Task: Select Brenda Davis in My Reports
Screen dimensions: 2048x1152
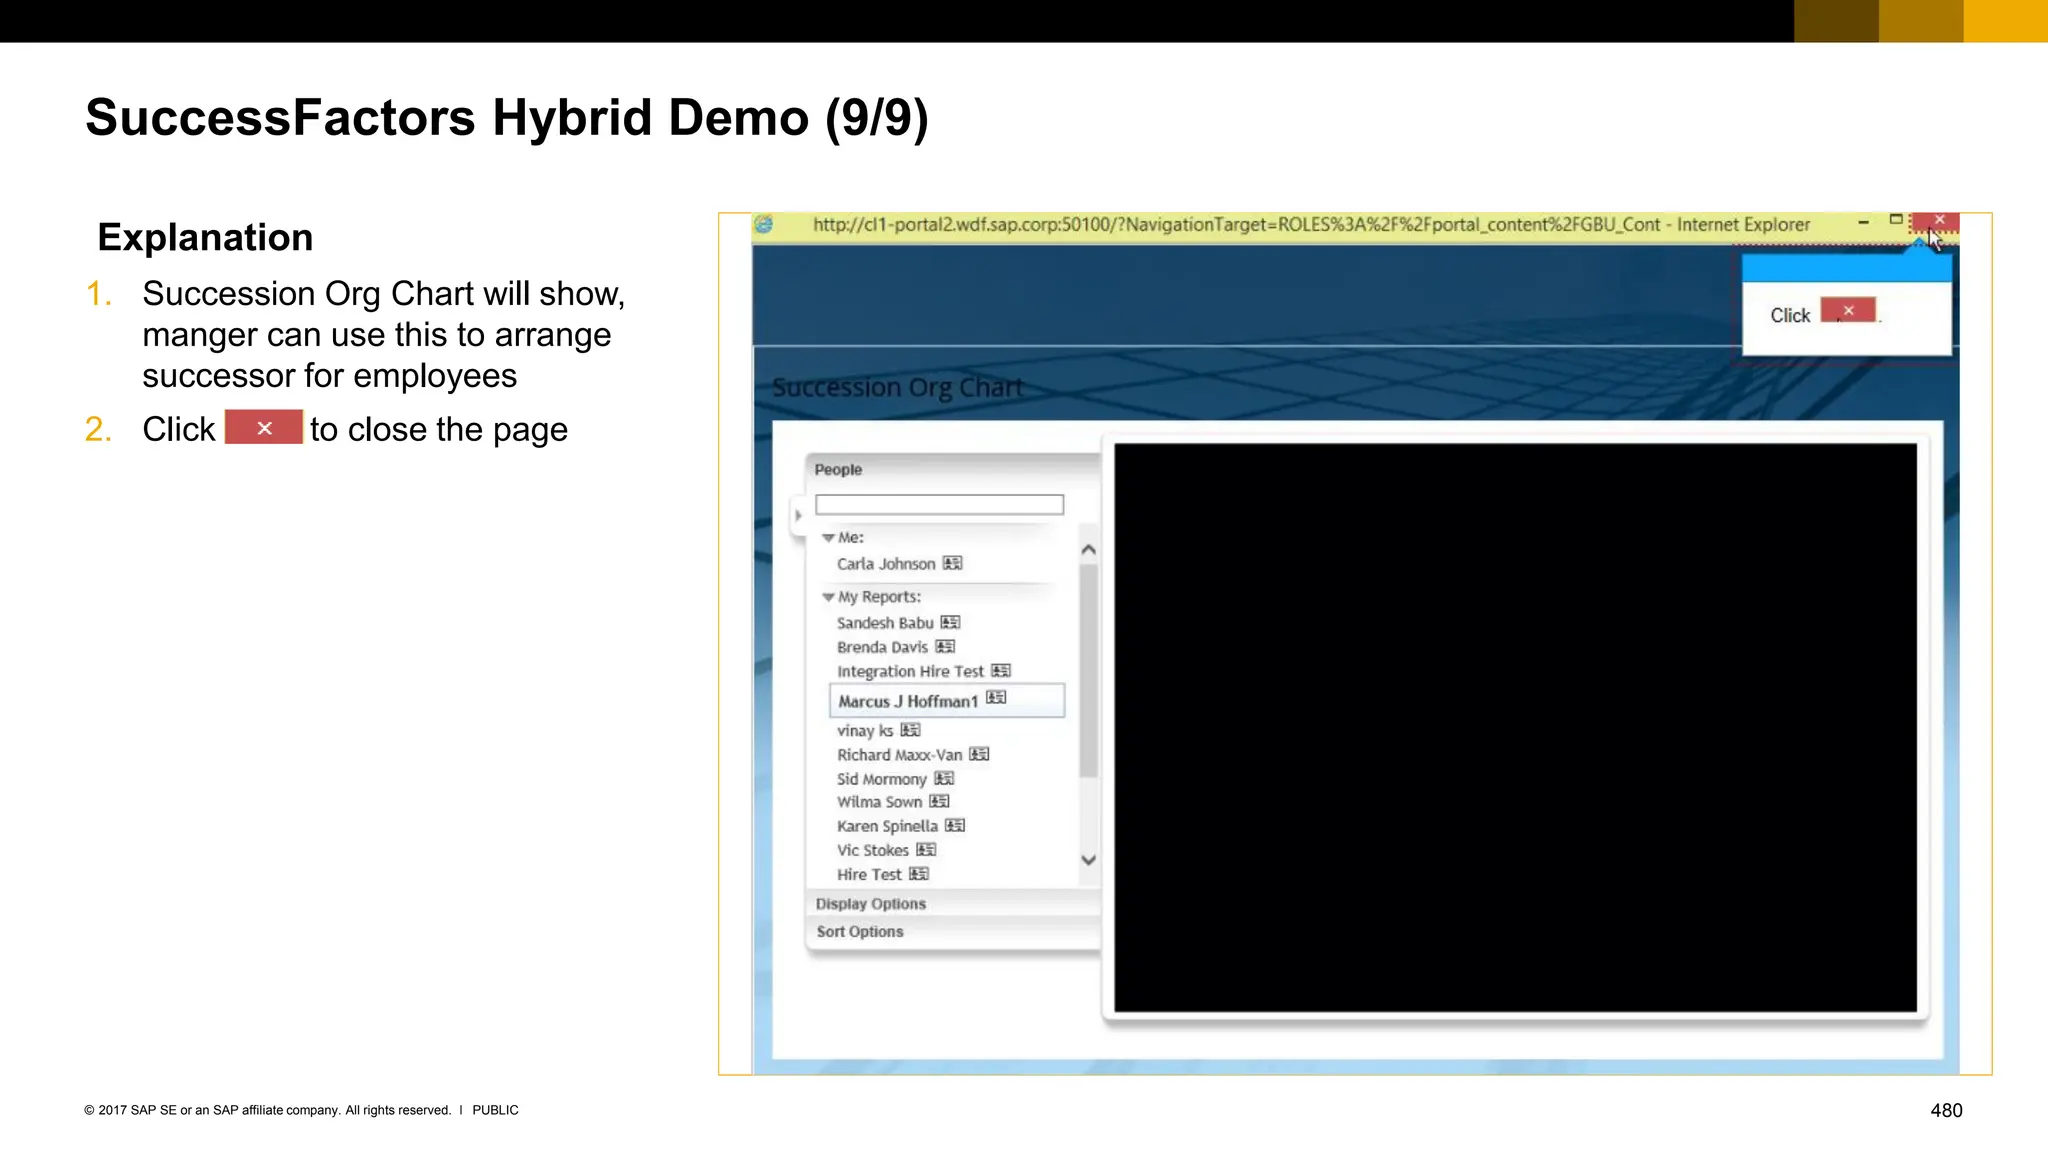Action: (x=882, y=647)
